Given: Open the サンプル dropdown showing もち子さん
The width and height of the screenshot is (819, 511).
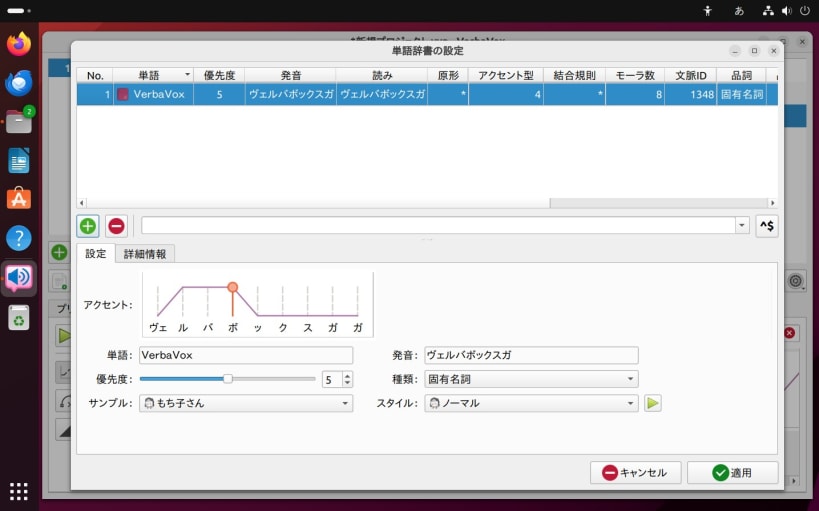Looking at the screenshot, I should [x=246, y=403].
